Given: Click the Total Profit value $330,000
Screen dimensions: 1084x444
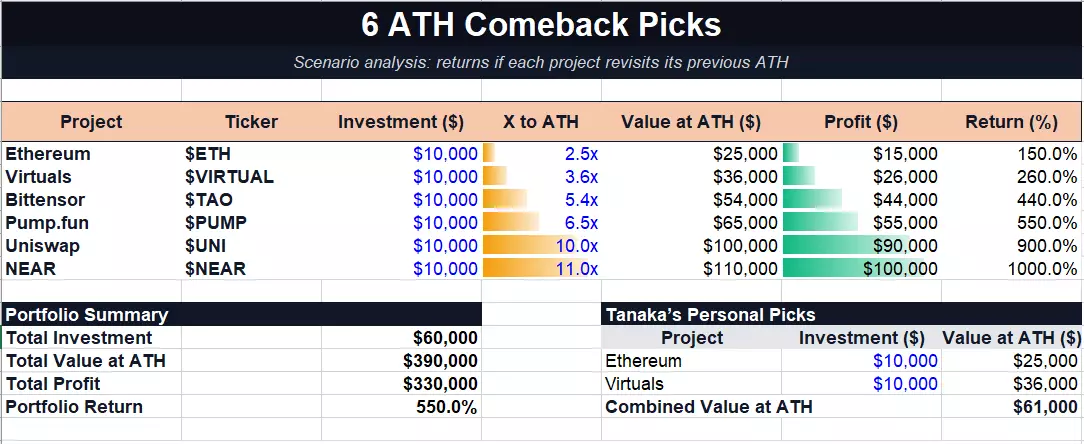Looking at the screenshot, I should [x=401, y=384].
